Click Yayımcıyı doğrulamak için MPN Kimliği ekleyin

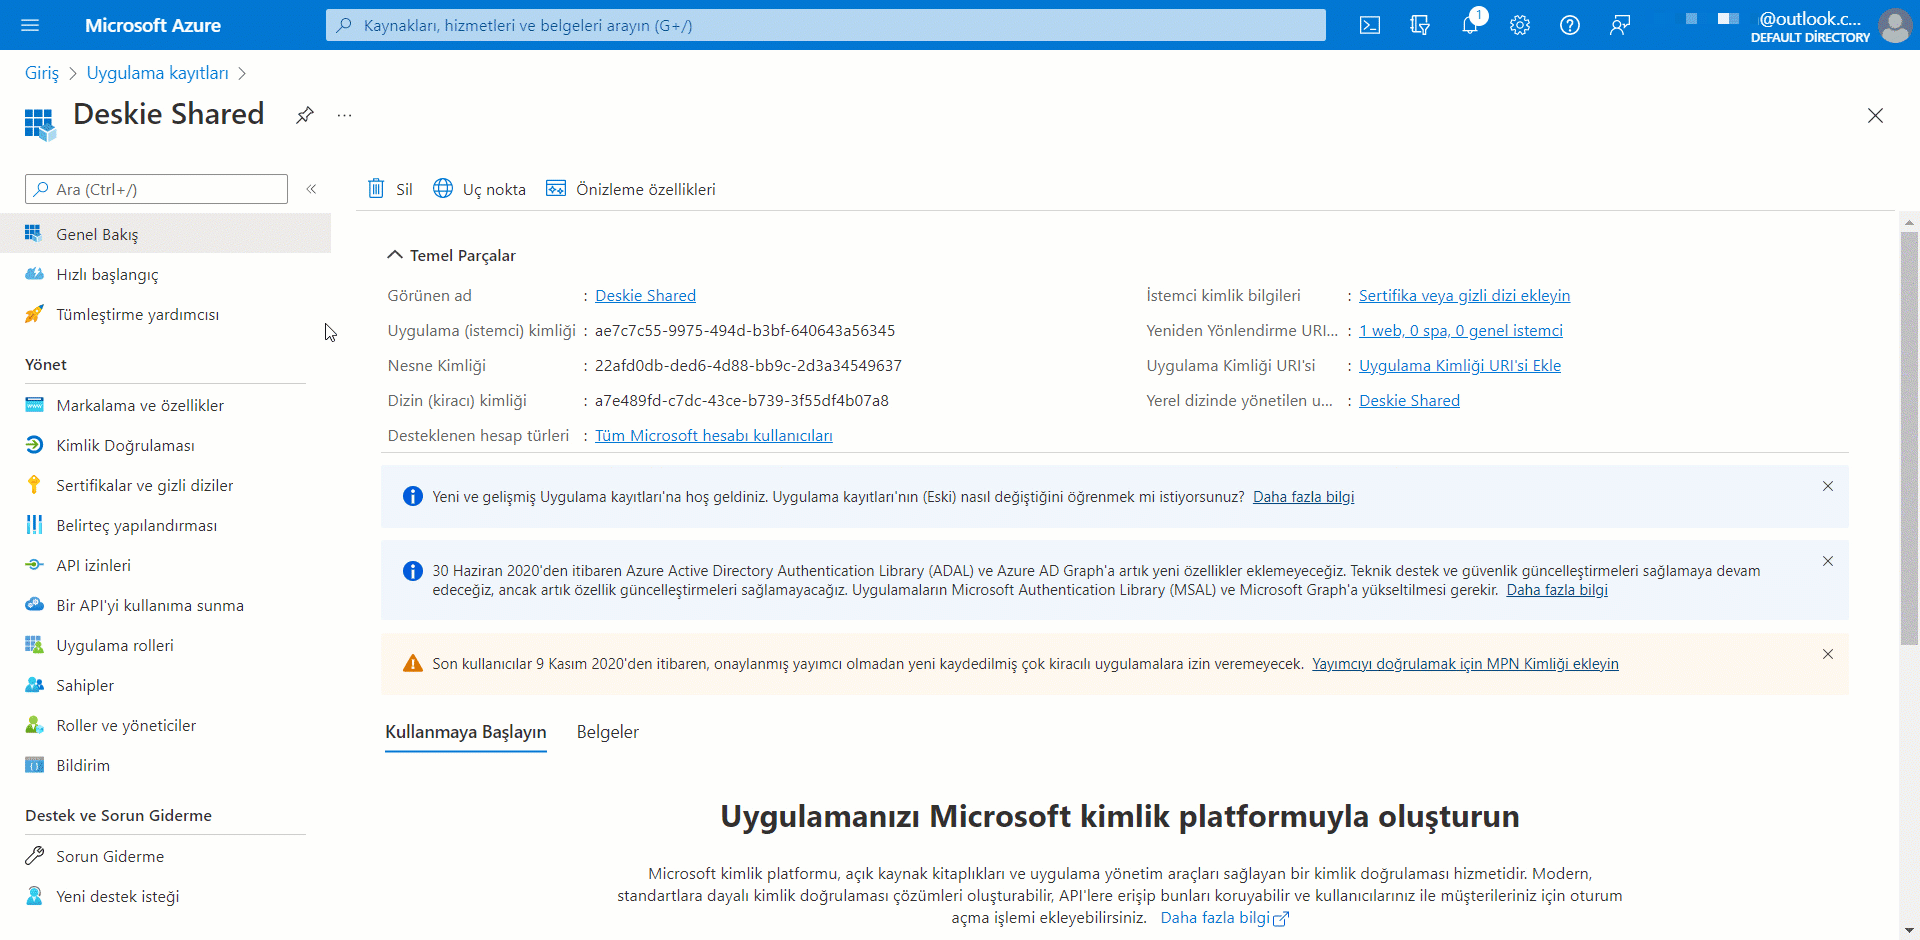pyautogui.click(x=1465, y=664)
